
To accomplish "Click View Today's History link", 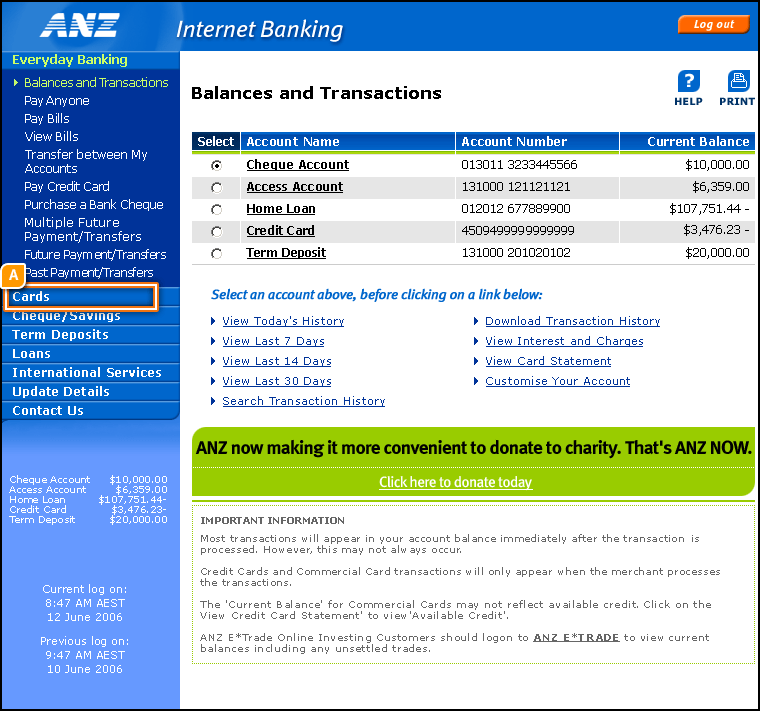I will 283,321.
